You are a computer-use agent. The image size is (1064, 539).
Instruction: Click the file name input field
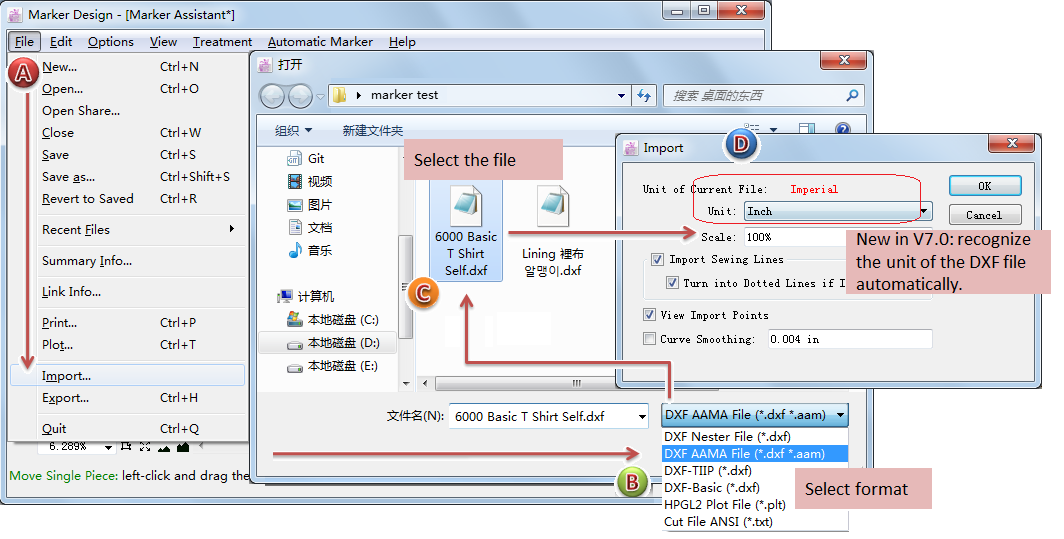pyautogui.click(x=547, y=416)
